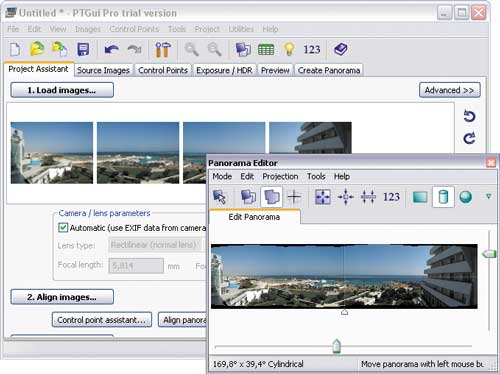
Task: Toggle the highlighted blended layers icon in Panorama Editor
Action: pyautogui.click(x=272, y=197)
